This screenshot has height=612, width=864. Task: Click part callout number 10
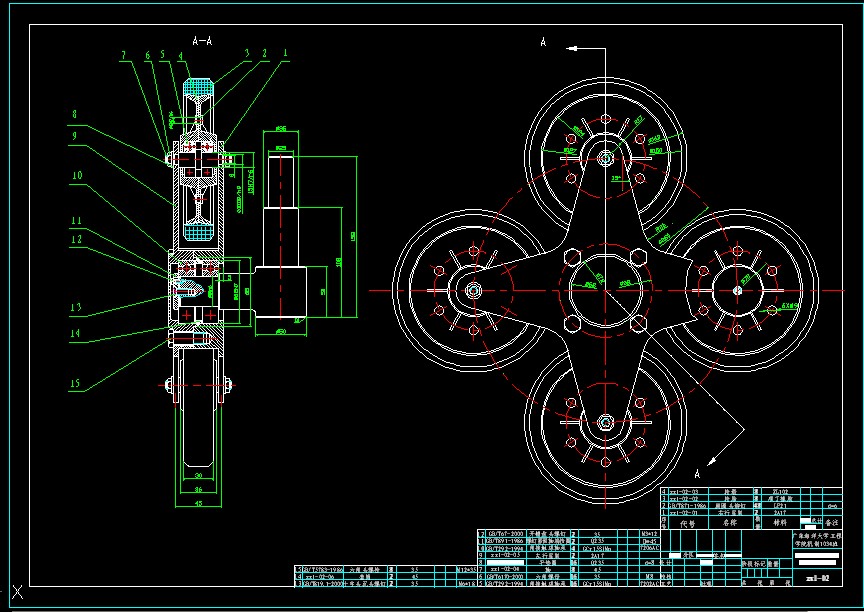point(75,173)
